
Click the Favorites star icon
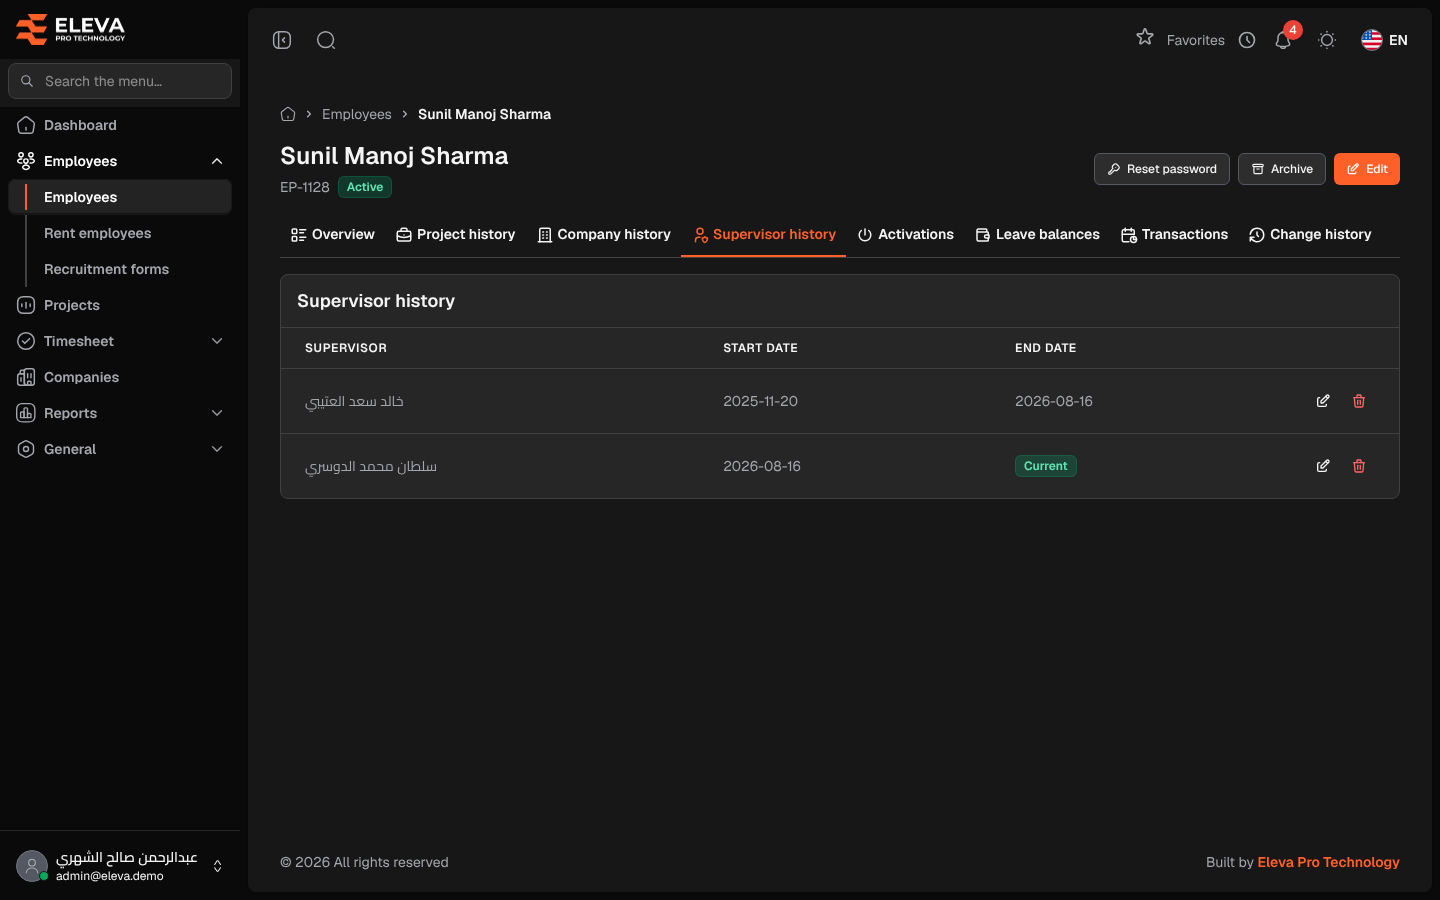[x=1145, y=38]
